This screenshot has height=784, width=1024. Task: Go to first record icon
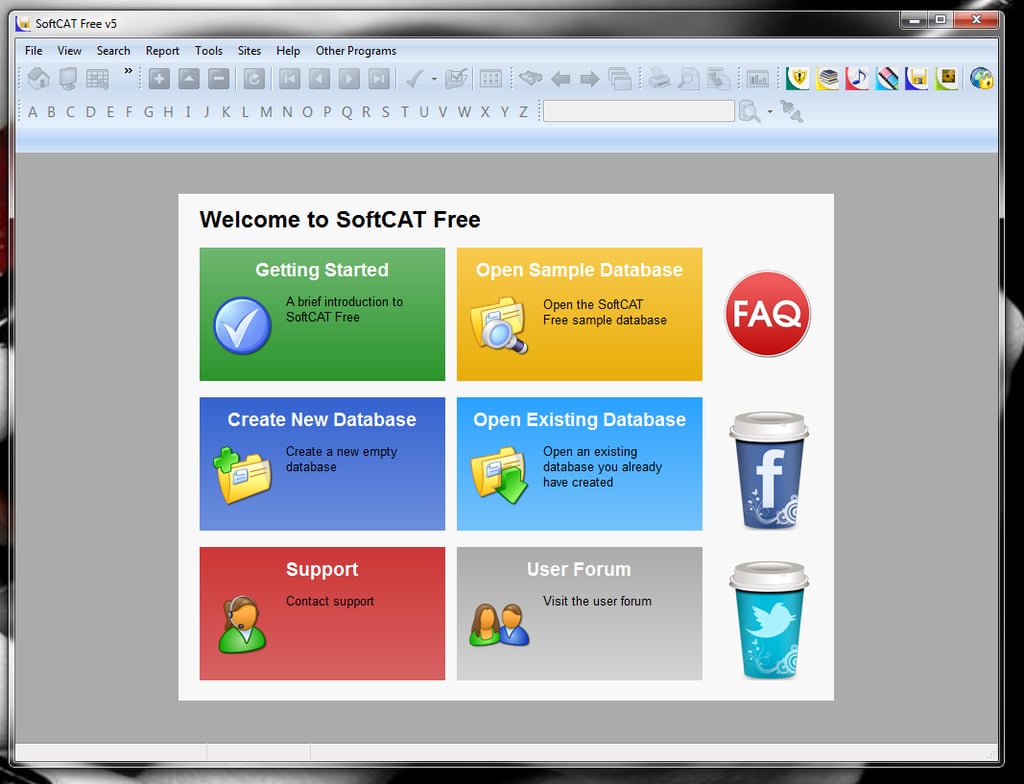(x=289, y=79)
